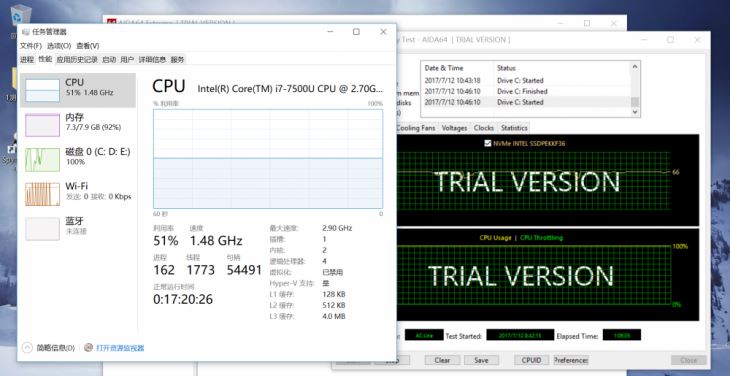Switch to the 进程 tab
Screen dimensions: 730x376
[27, 59]
